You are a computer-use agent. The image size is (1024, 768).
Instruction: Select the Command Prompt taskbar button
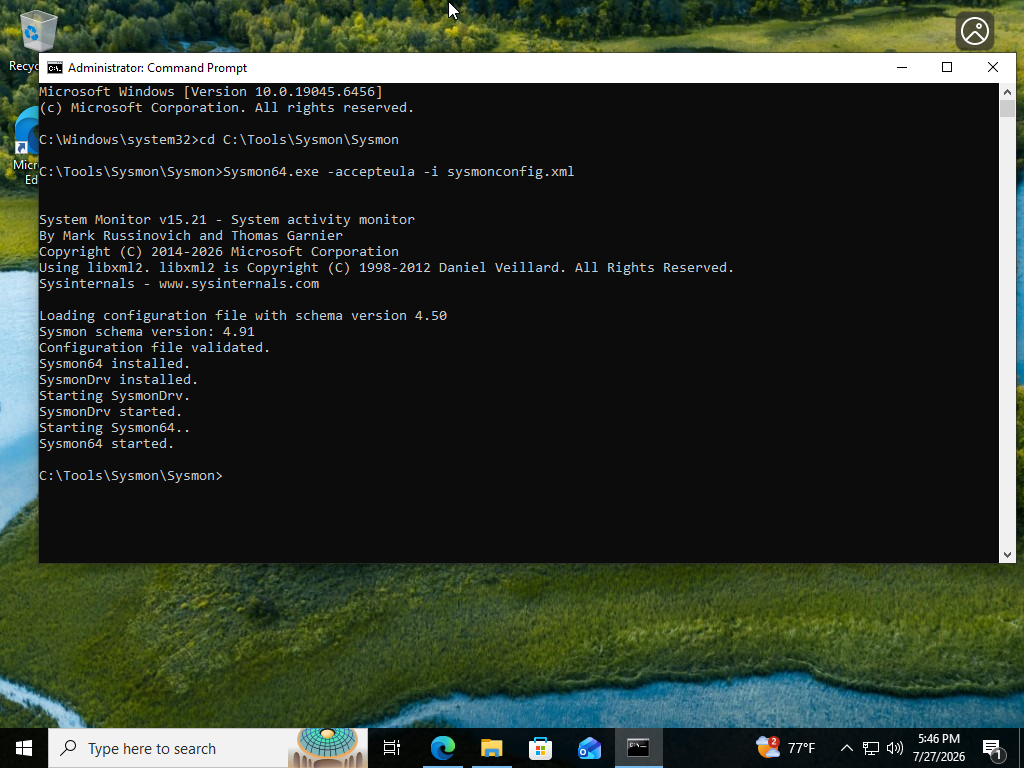(638, 748)
